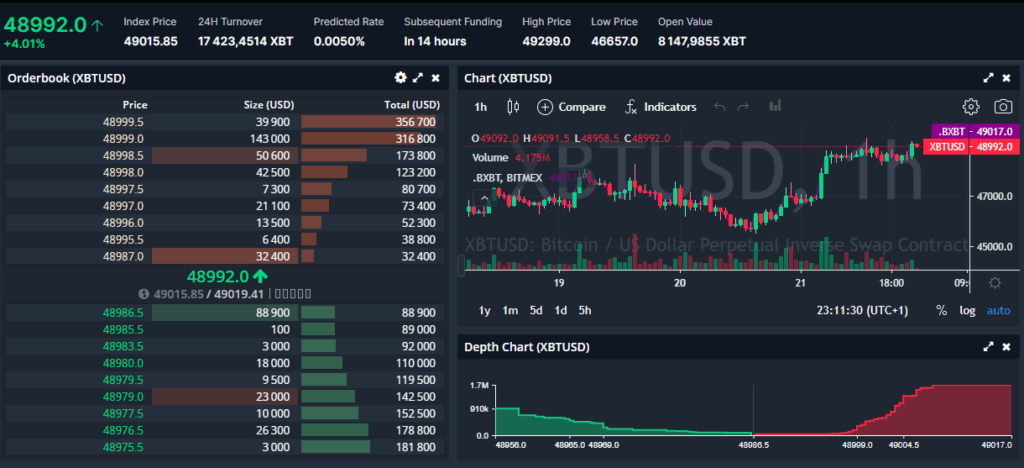Toggle log scale on chart
Image resolution: width=1024 pixels, height=468 pixels.
(x=967, y=311)
